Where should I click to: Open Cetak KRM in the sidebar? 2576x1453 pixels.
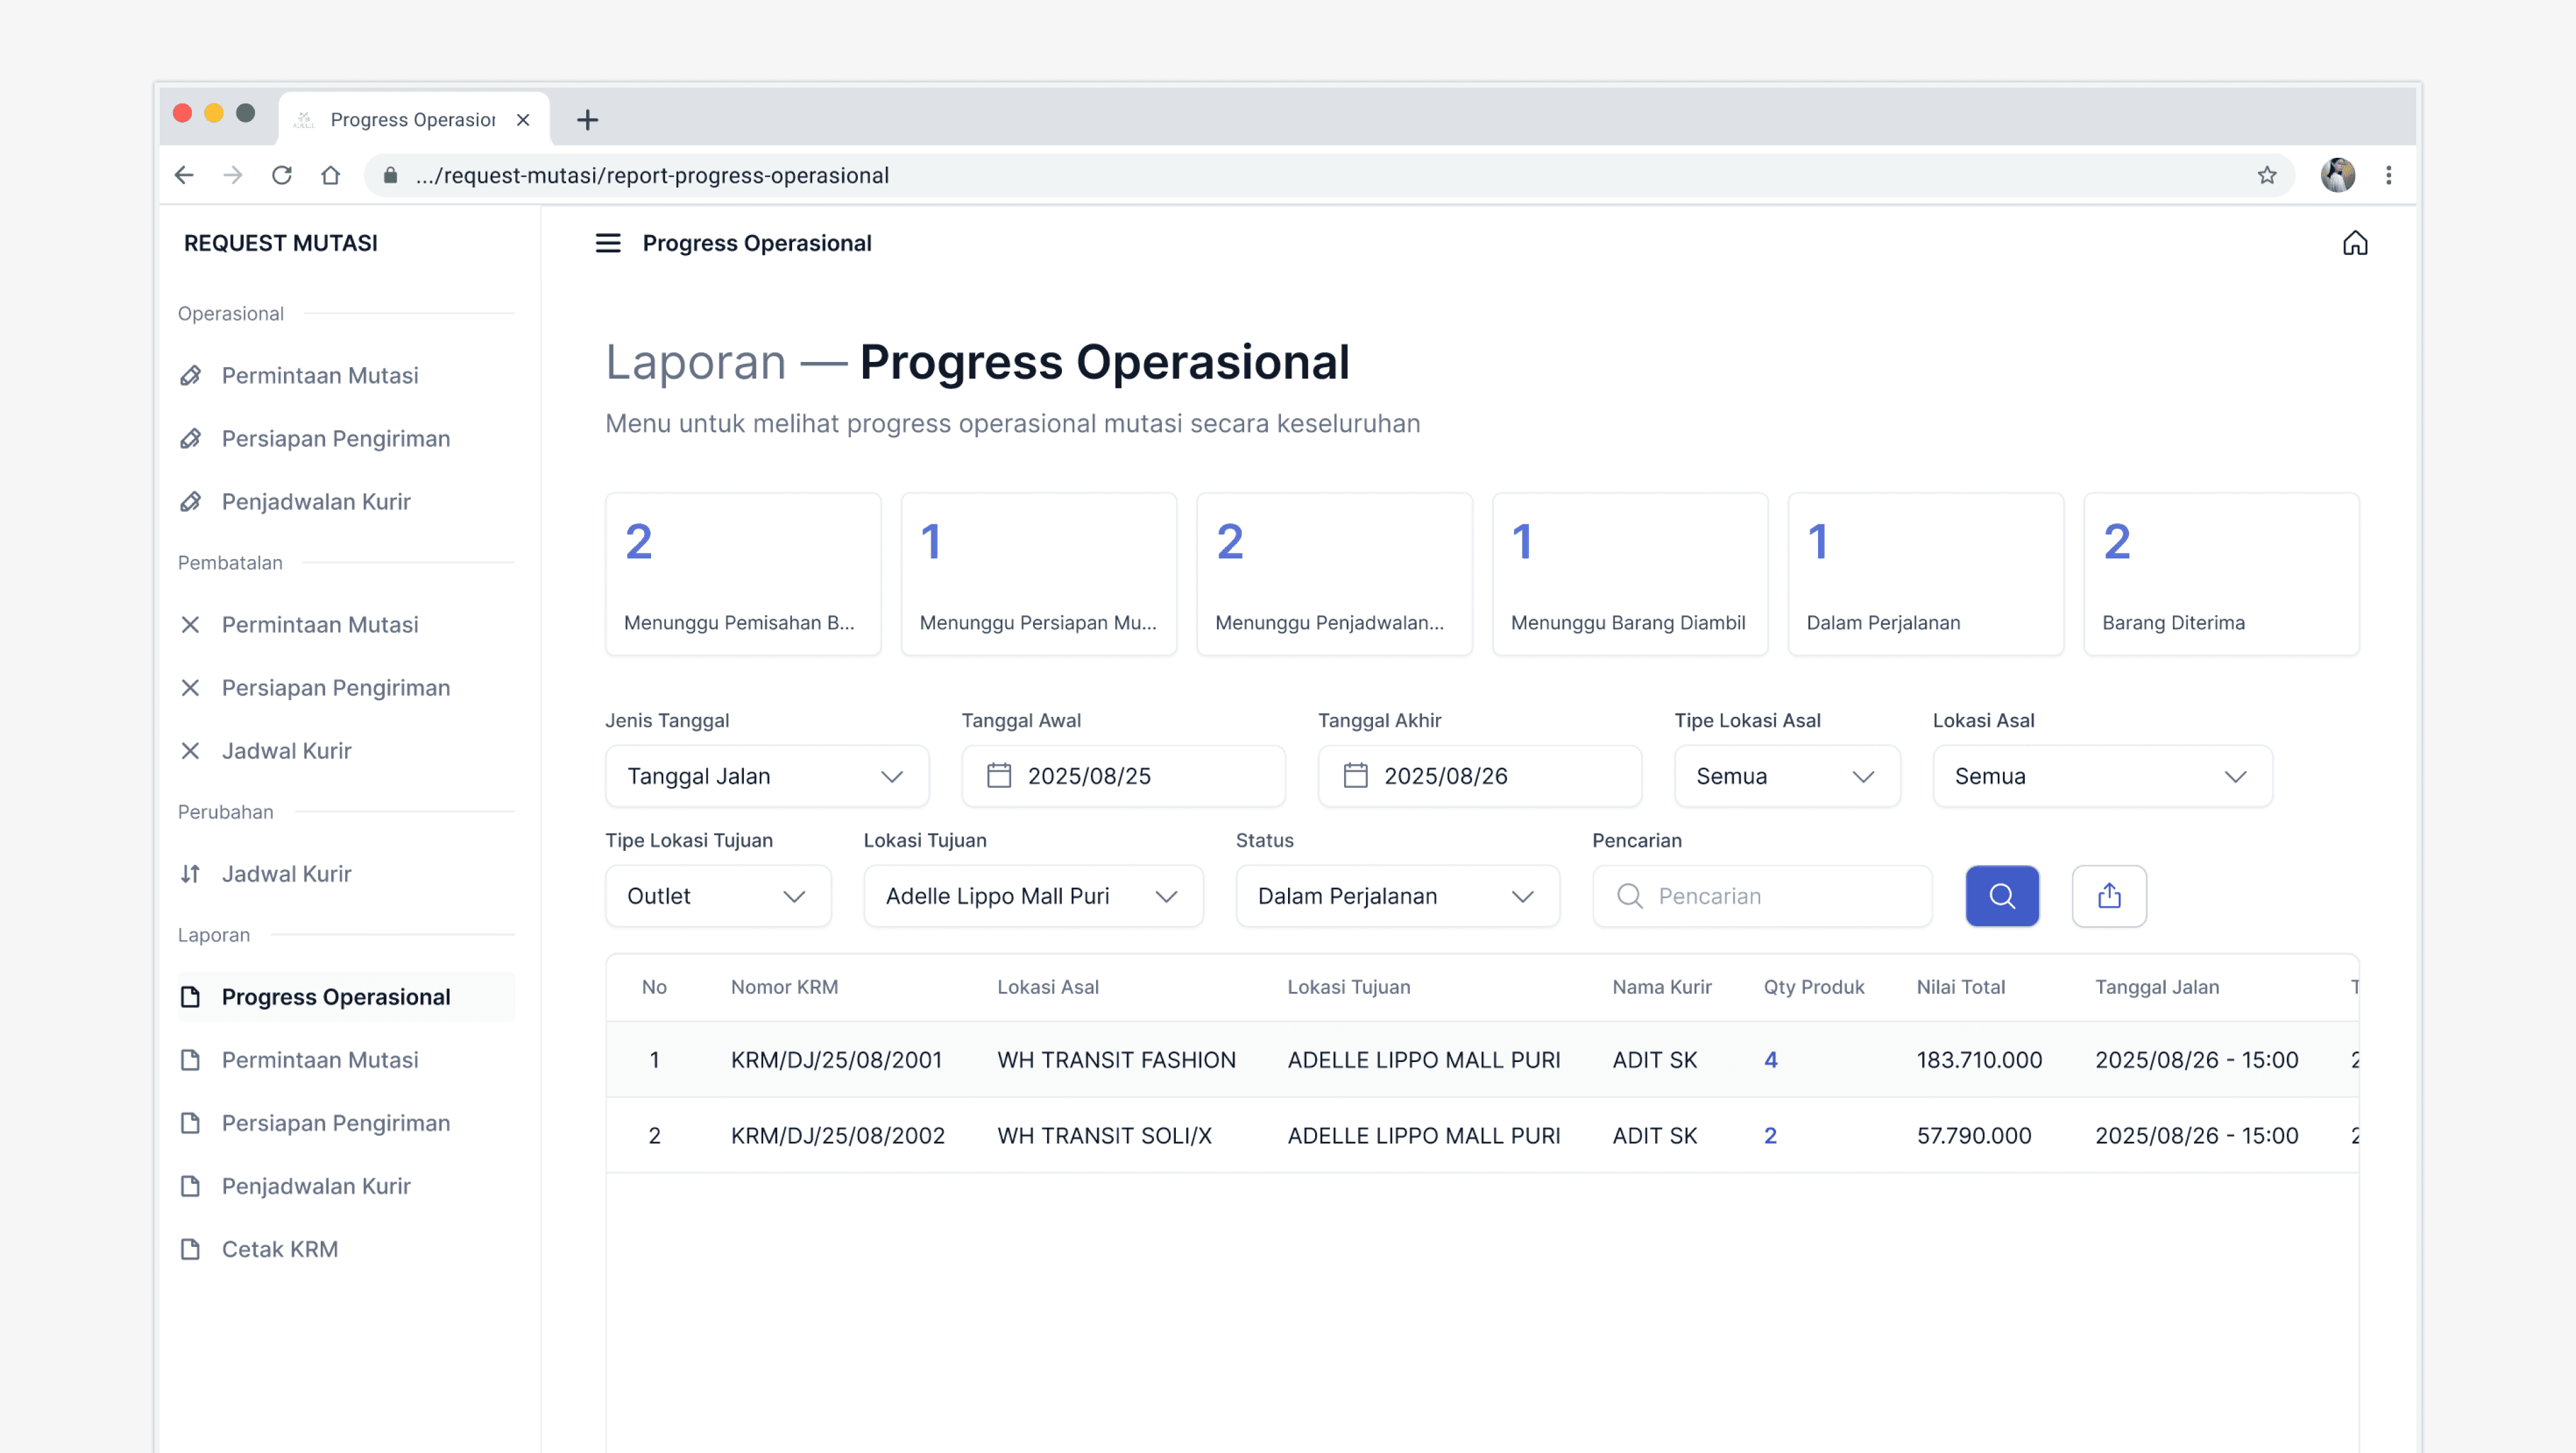tap(279, 1248)
